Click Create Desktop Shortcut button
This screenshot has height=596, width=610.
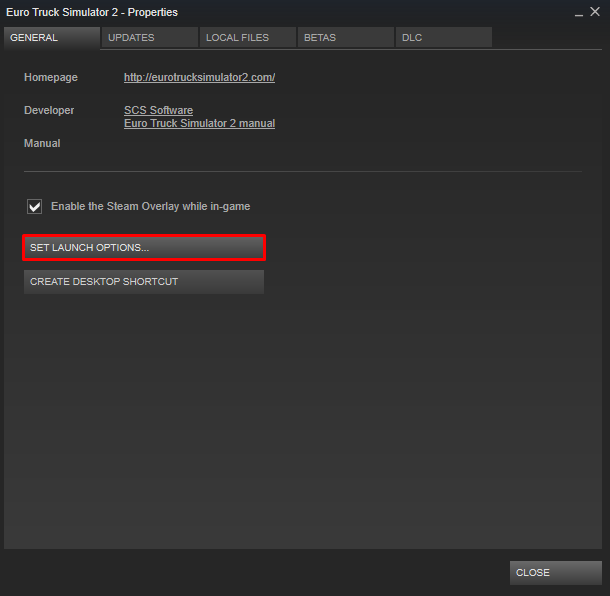(x=144, y=282)
